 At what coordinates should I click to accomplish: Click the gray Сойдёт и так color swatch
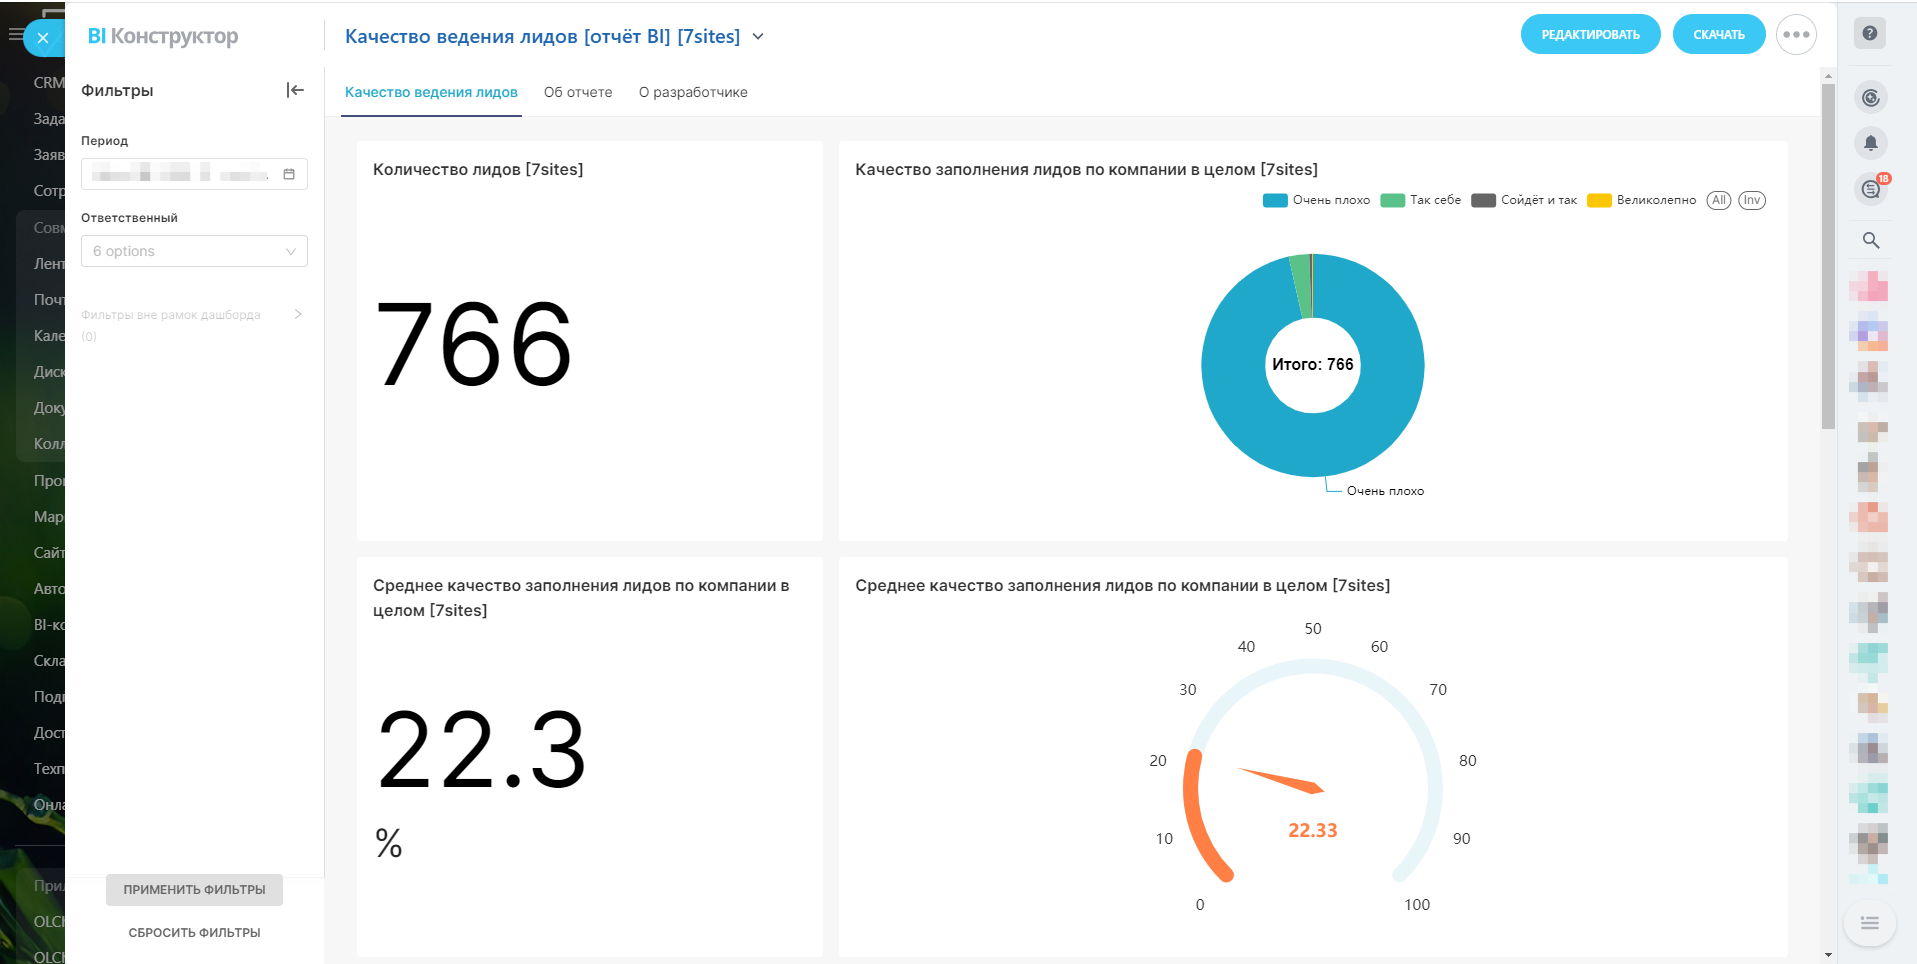coord(1483,200)
